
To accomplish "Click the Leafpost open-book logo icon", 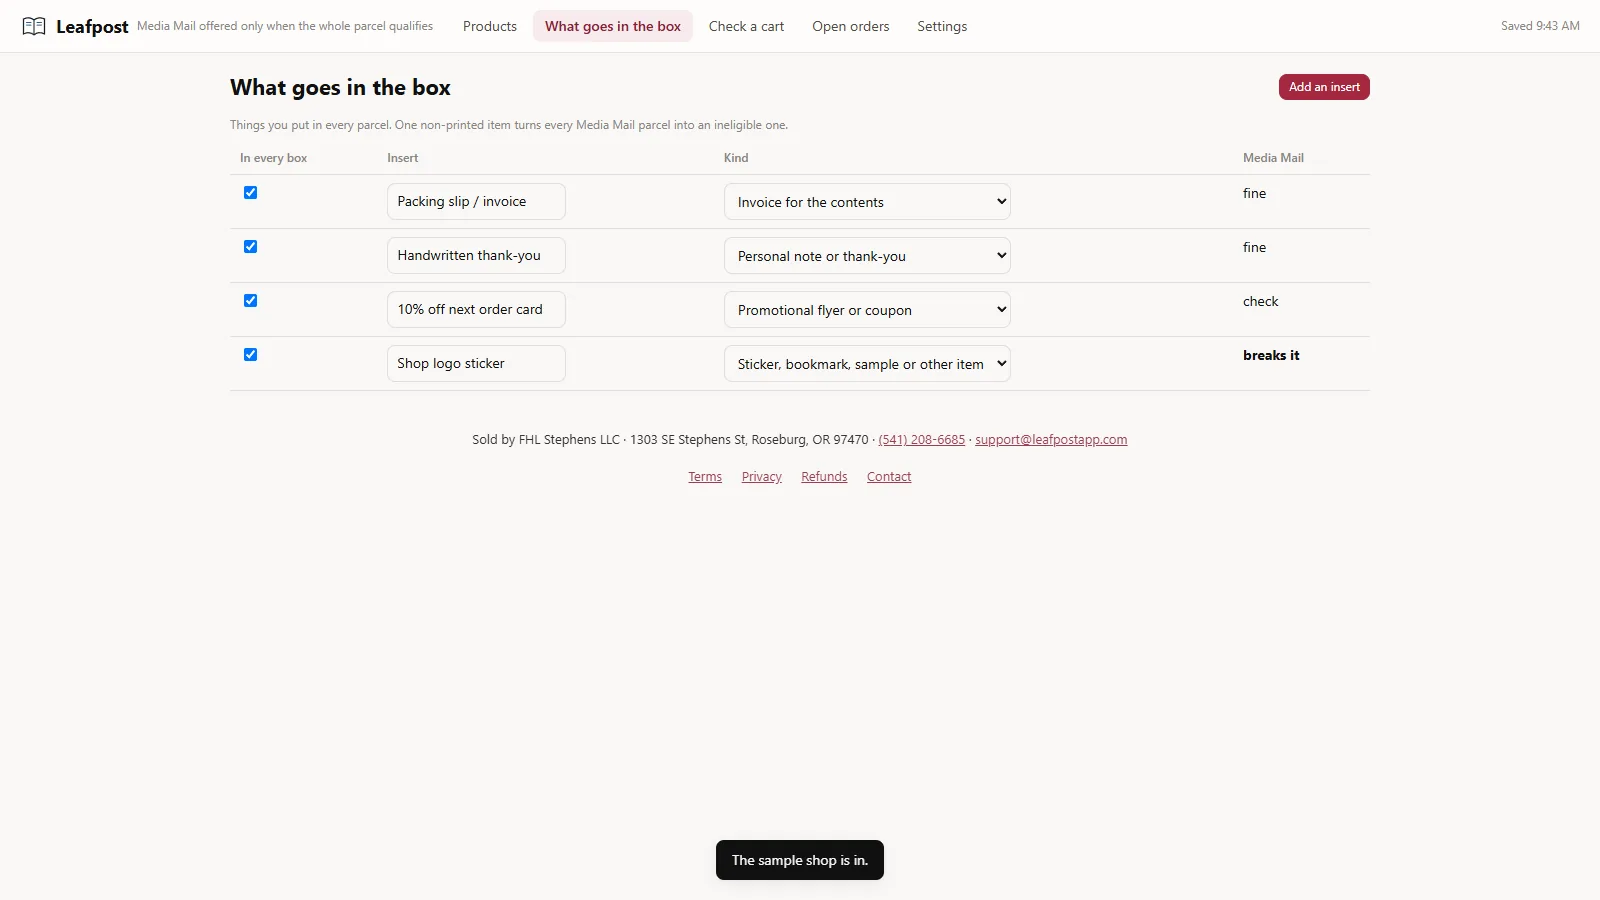I will [34, 26].
